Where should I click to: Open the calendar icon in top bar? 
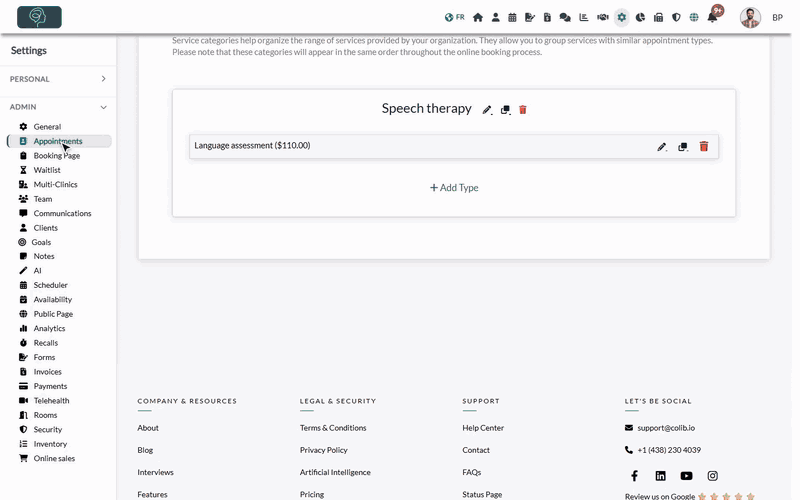(x=512, y=17)
